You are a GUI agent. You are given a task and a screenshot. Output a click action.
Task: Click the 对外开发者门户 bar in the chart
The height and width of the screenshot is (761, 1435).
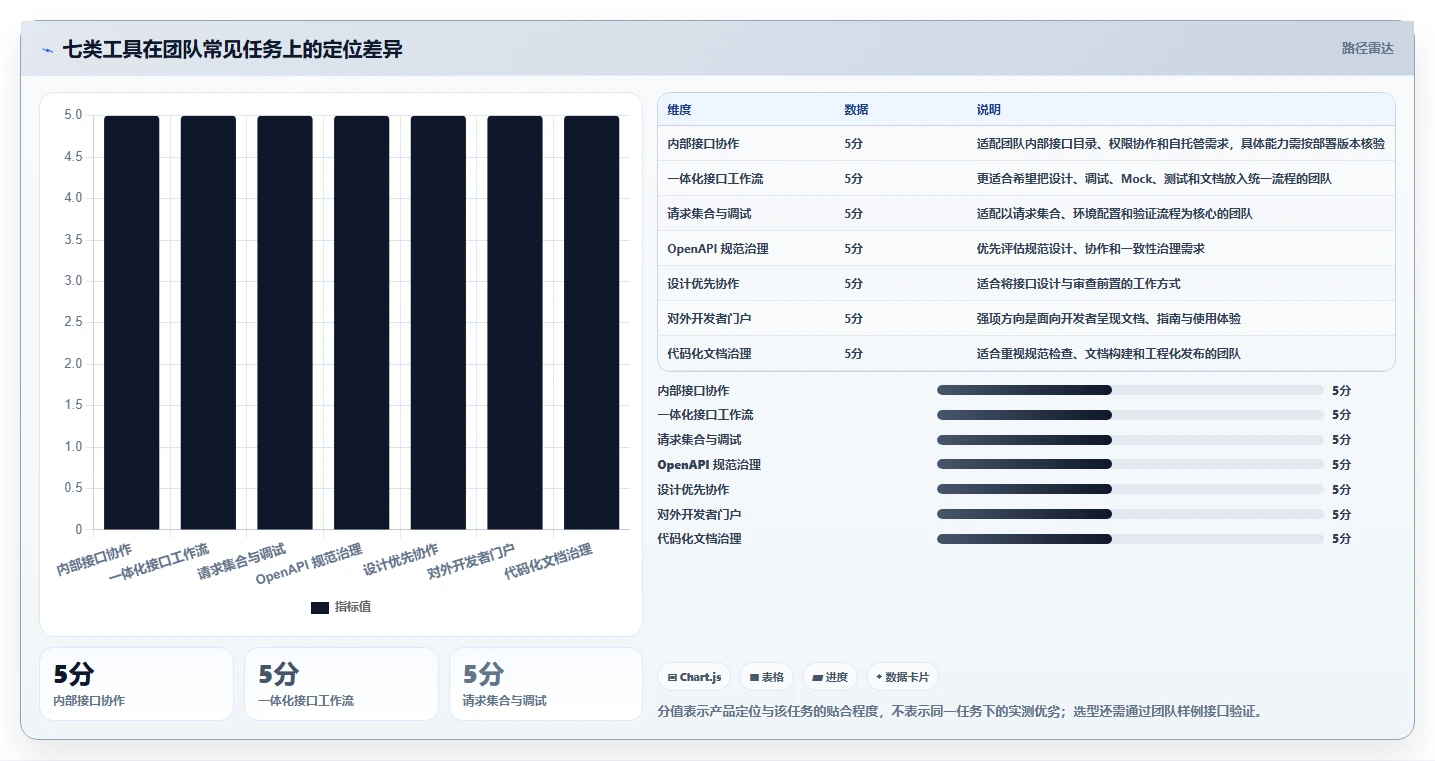[515, 322]
